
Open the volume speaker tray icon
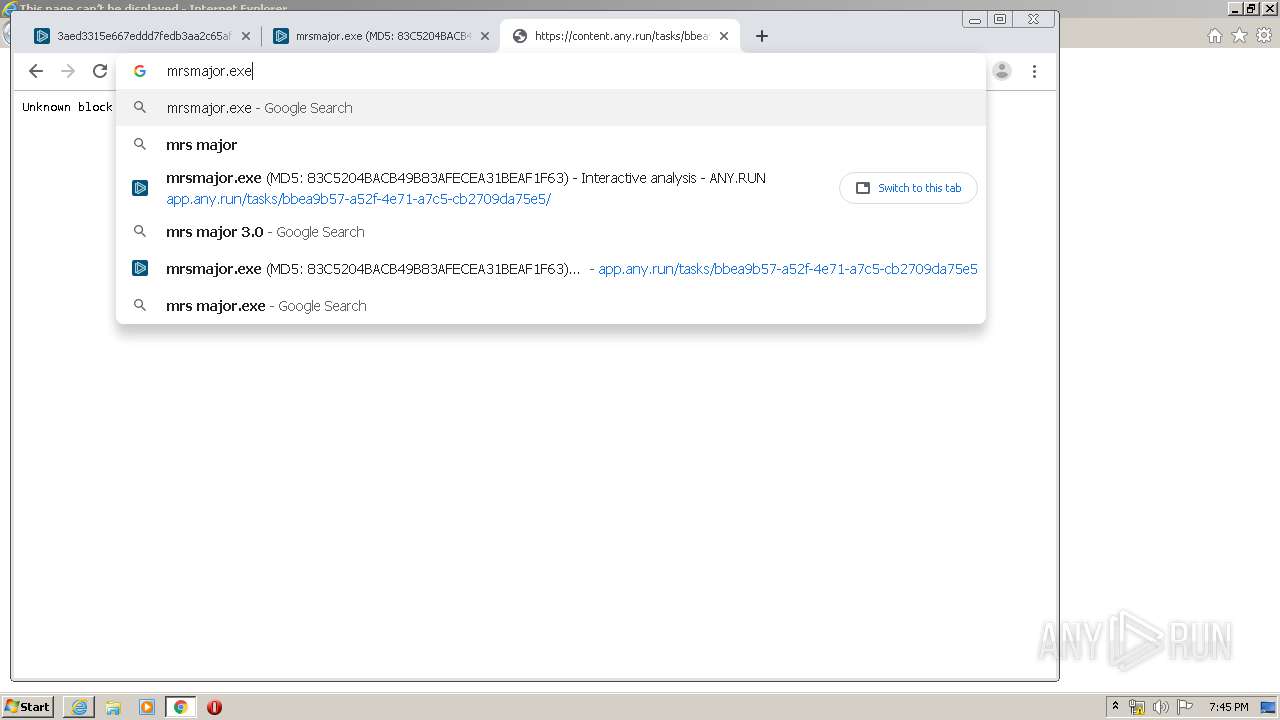(x=1160, y=707)
